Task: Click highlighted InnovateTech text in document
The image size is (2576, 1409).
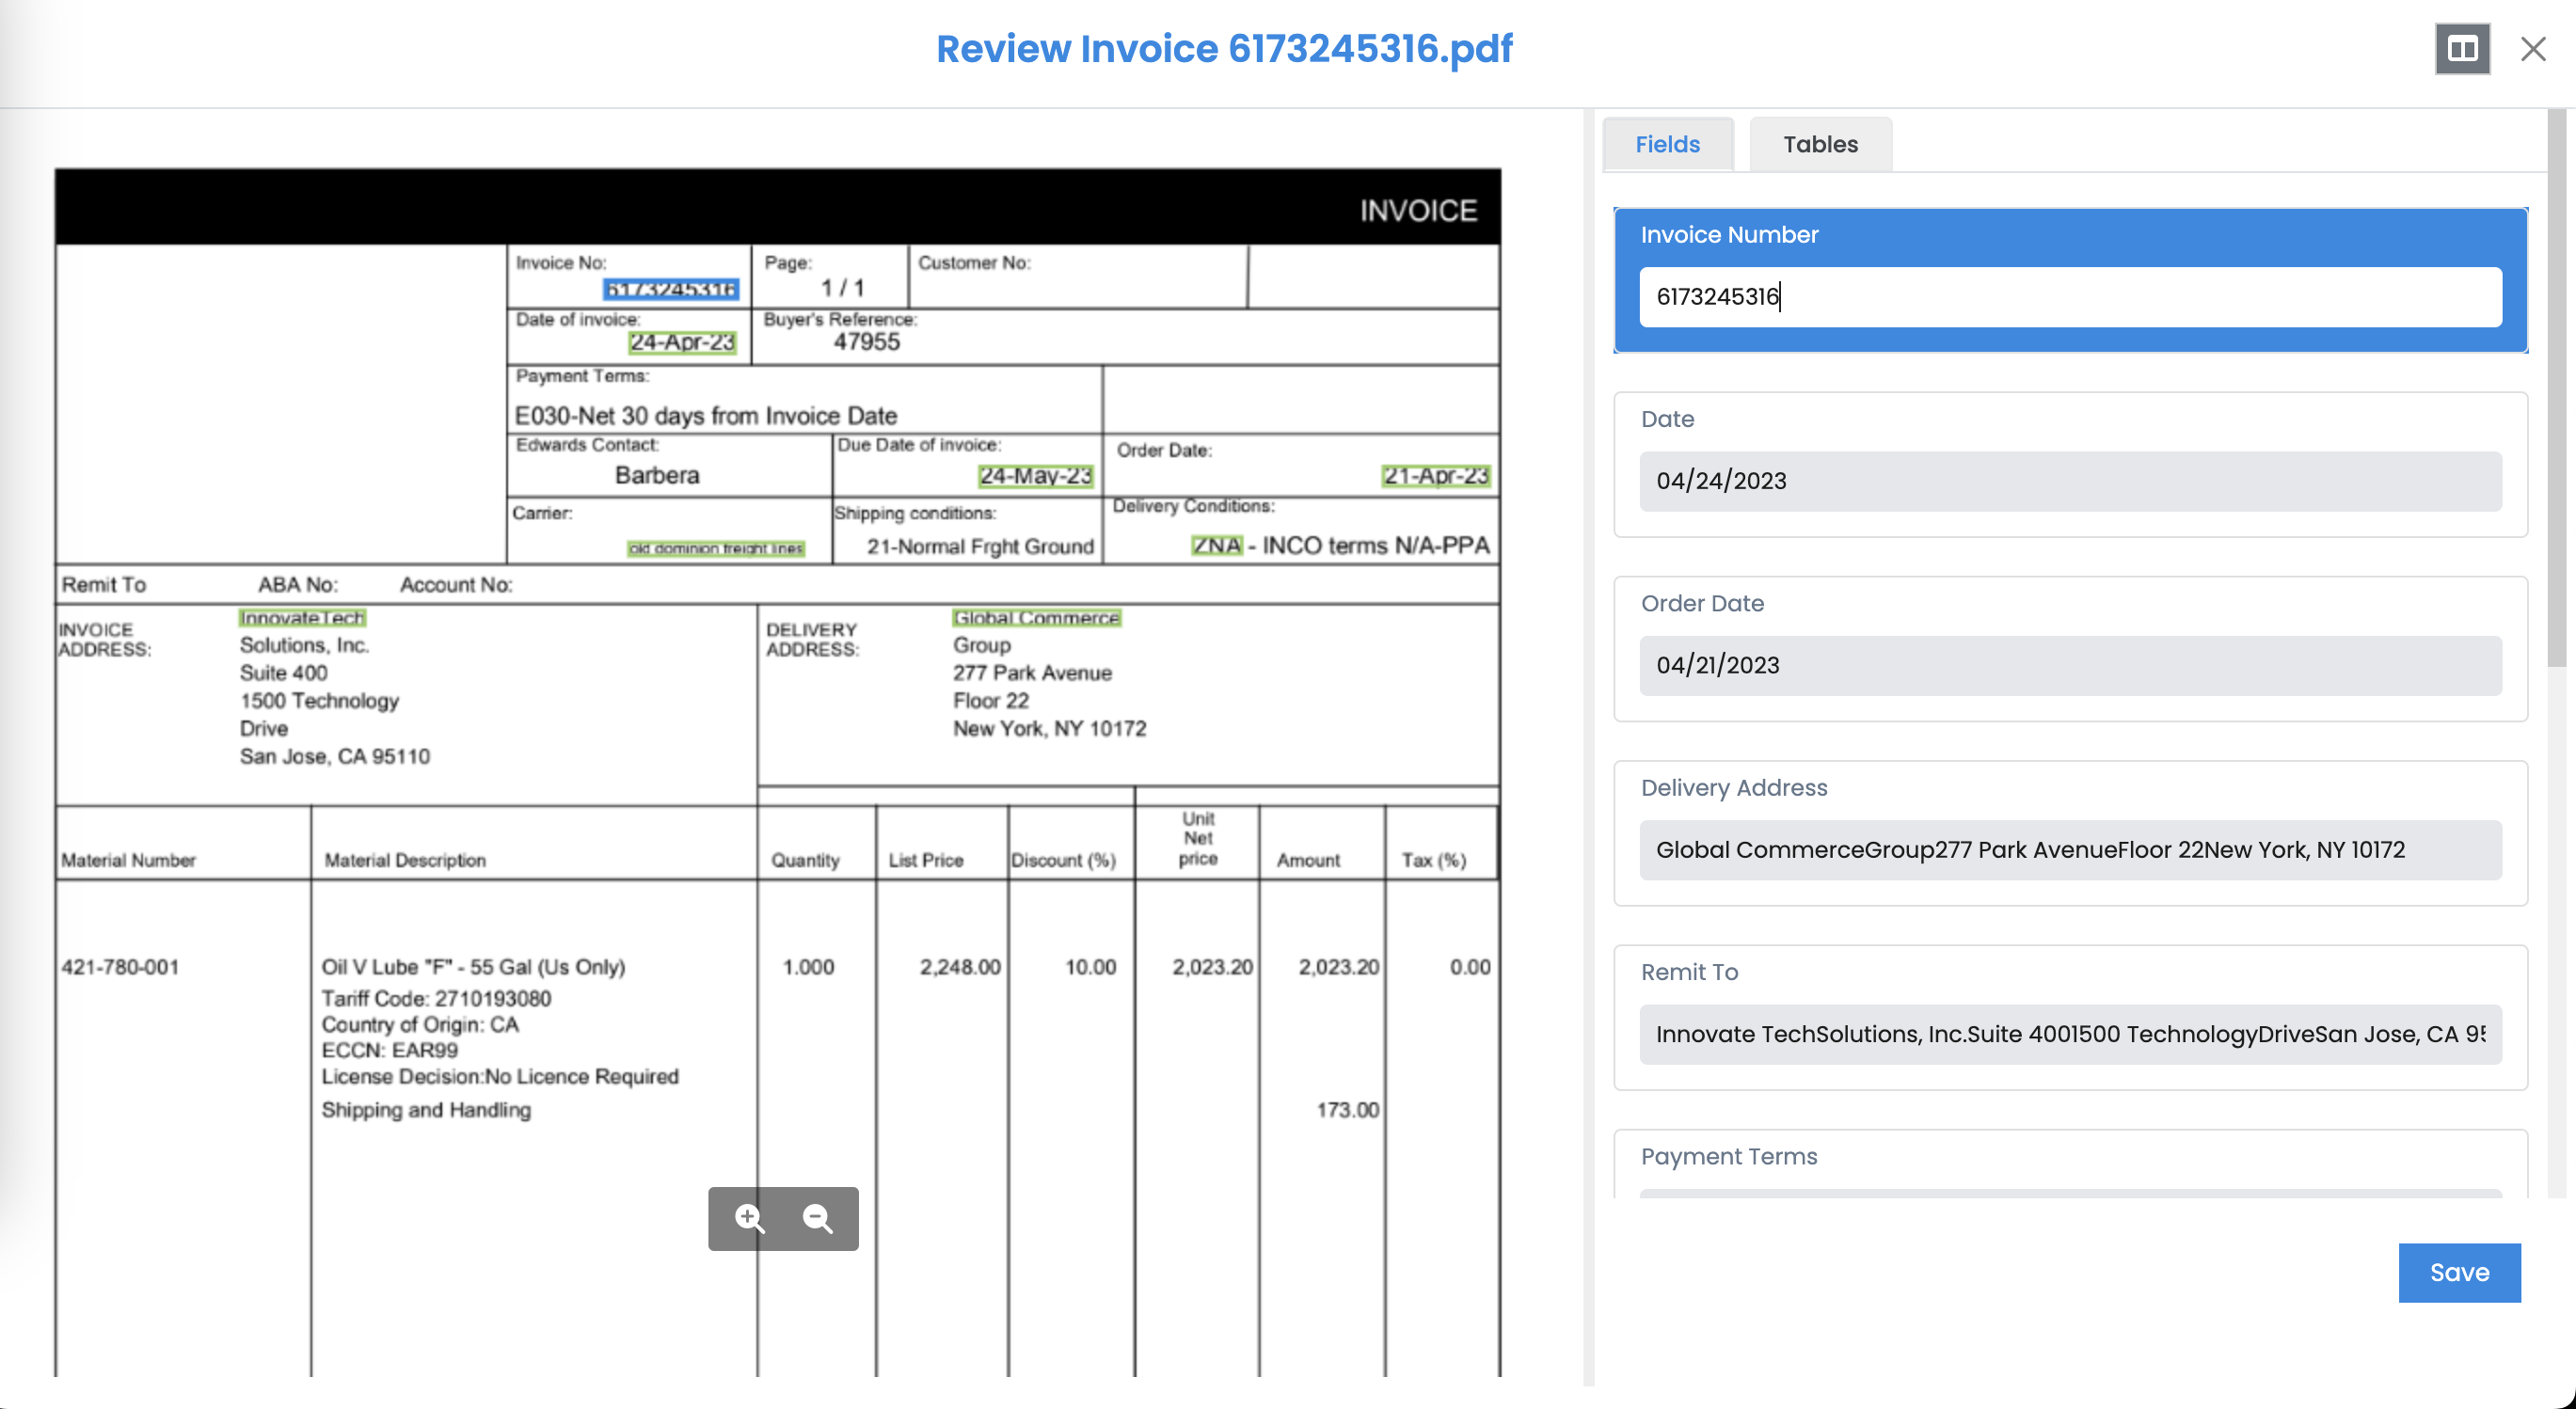Action: [x=301, y=617]
